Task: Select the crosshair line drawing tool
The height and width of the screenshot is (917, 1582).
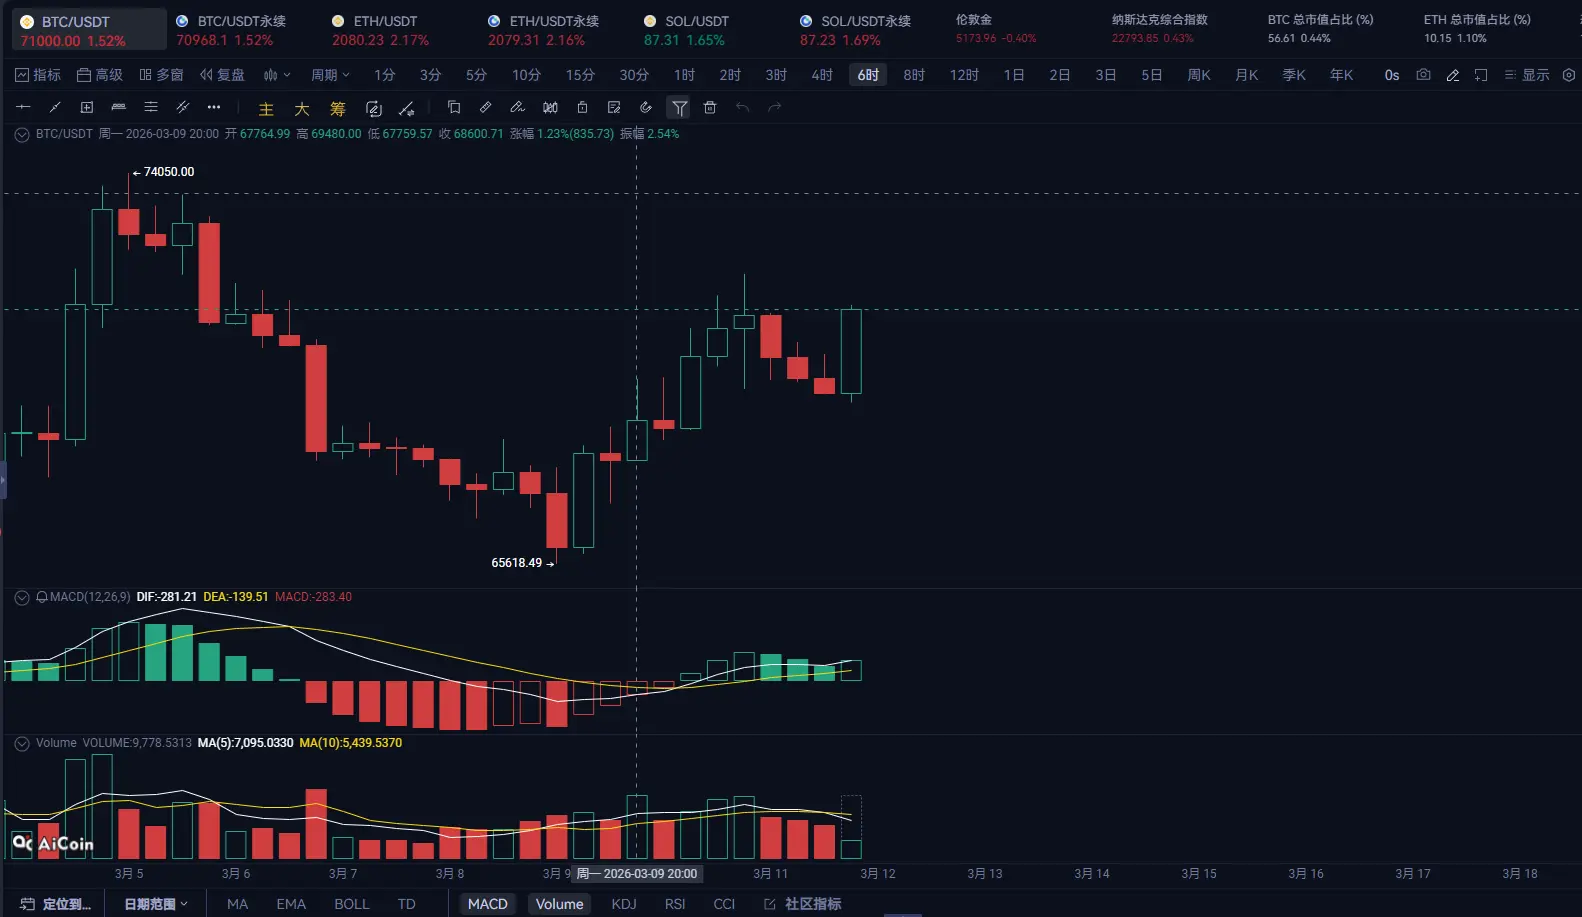Action: pos(23,107)
